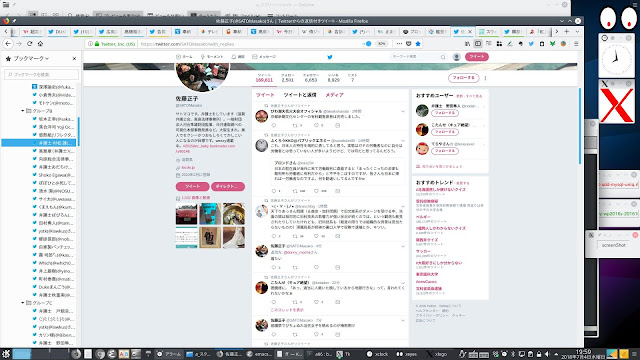
Task: Click the 169,611 tweets count stat
Action: tap(264, 78)
